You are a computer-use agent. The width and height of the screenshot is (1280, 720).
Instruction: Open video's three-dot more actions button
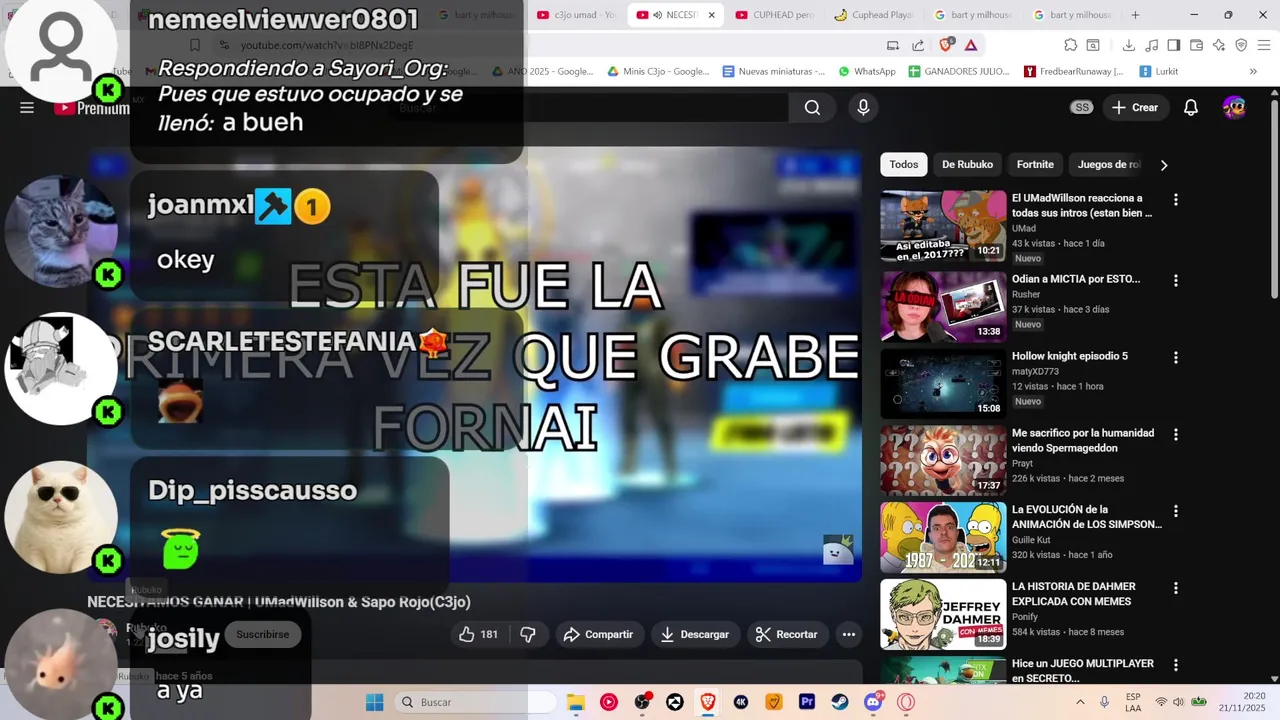point(848,634)
